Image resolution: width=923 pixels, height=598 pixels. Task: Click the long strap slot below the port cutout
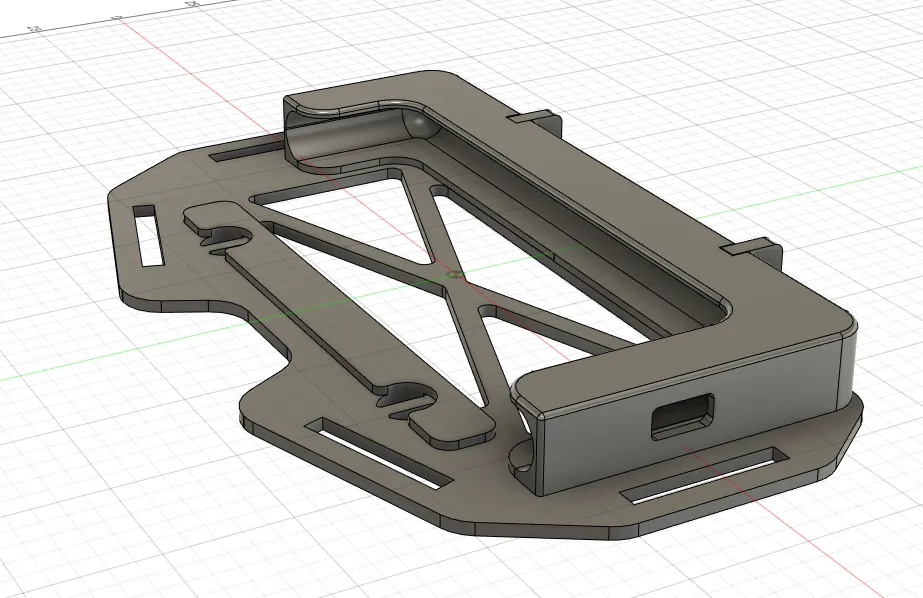(705, 476)
